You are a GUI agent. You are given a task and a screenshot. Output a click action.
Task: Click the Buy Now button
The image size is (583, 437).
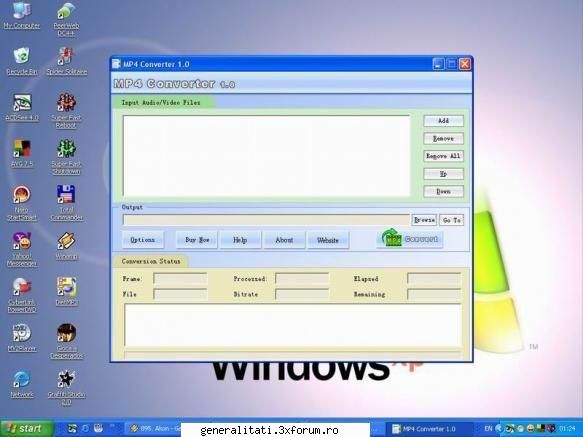(197, 240)
